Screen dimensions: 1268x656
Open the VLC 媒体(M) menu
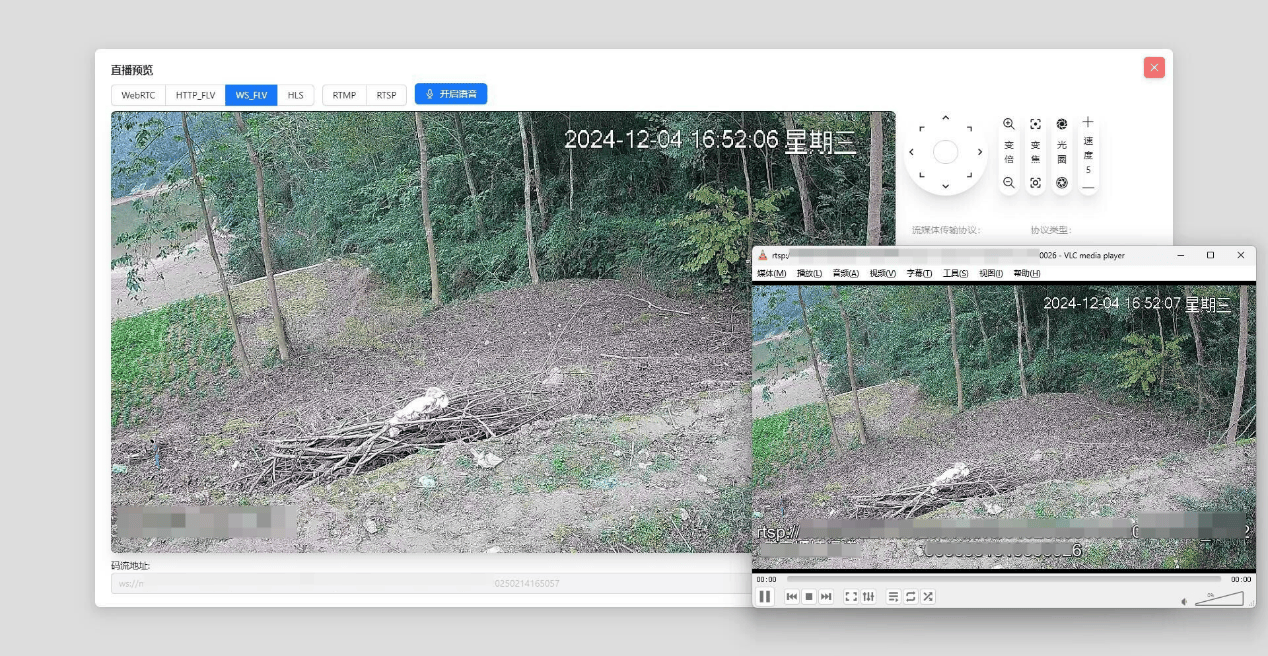tap(770, 272)
